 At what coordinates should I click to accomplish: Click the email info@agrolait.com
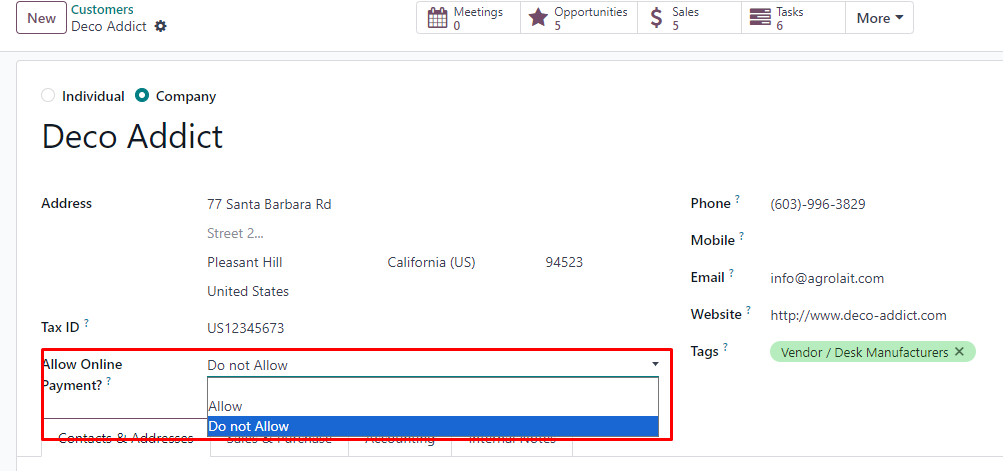[827, 278]
